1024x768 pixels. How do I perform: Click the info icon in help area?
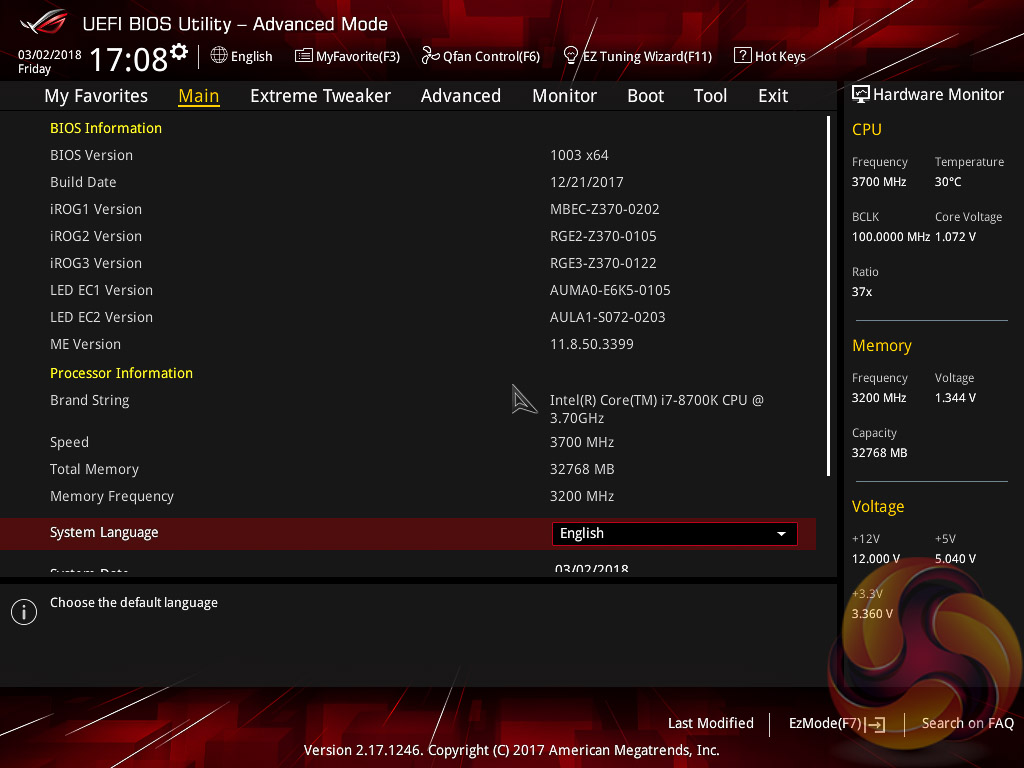(24, 612)
